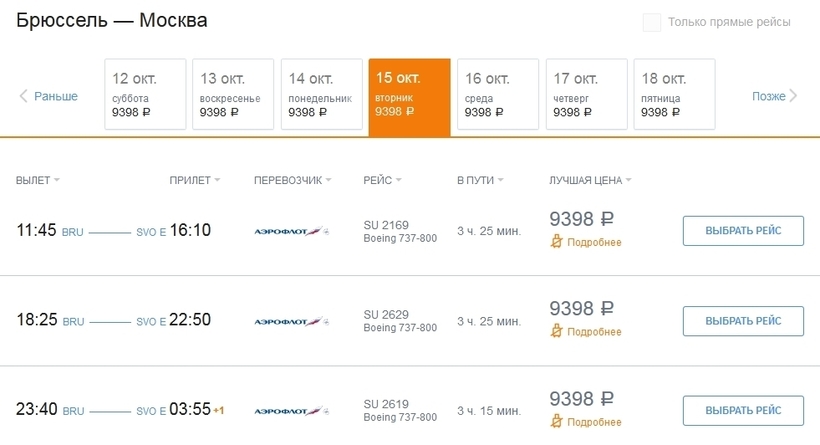Select the 12 окт. суббота date tab
Screen dimensions: 820x445
145,94
